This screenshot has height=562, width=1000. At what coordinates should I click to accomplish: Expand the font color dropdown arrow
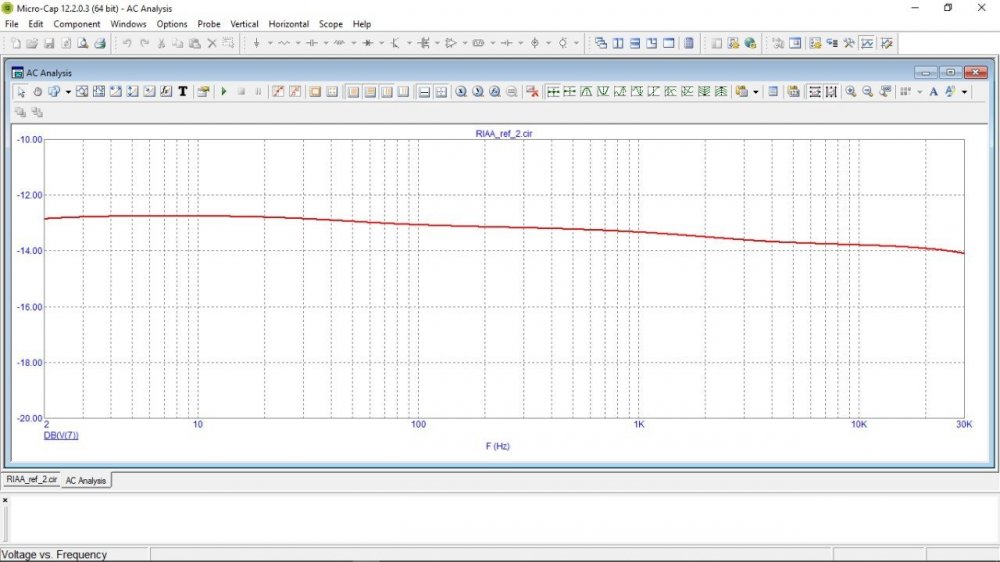click(x=965, y=91)
